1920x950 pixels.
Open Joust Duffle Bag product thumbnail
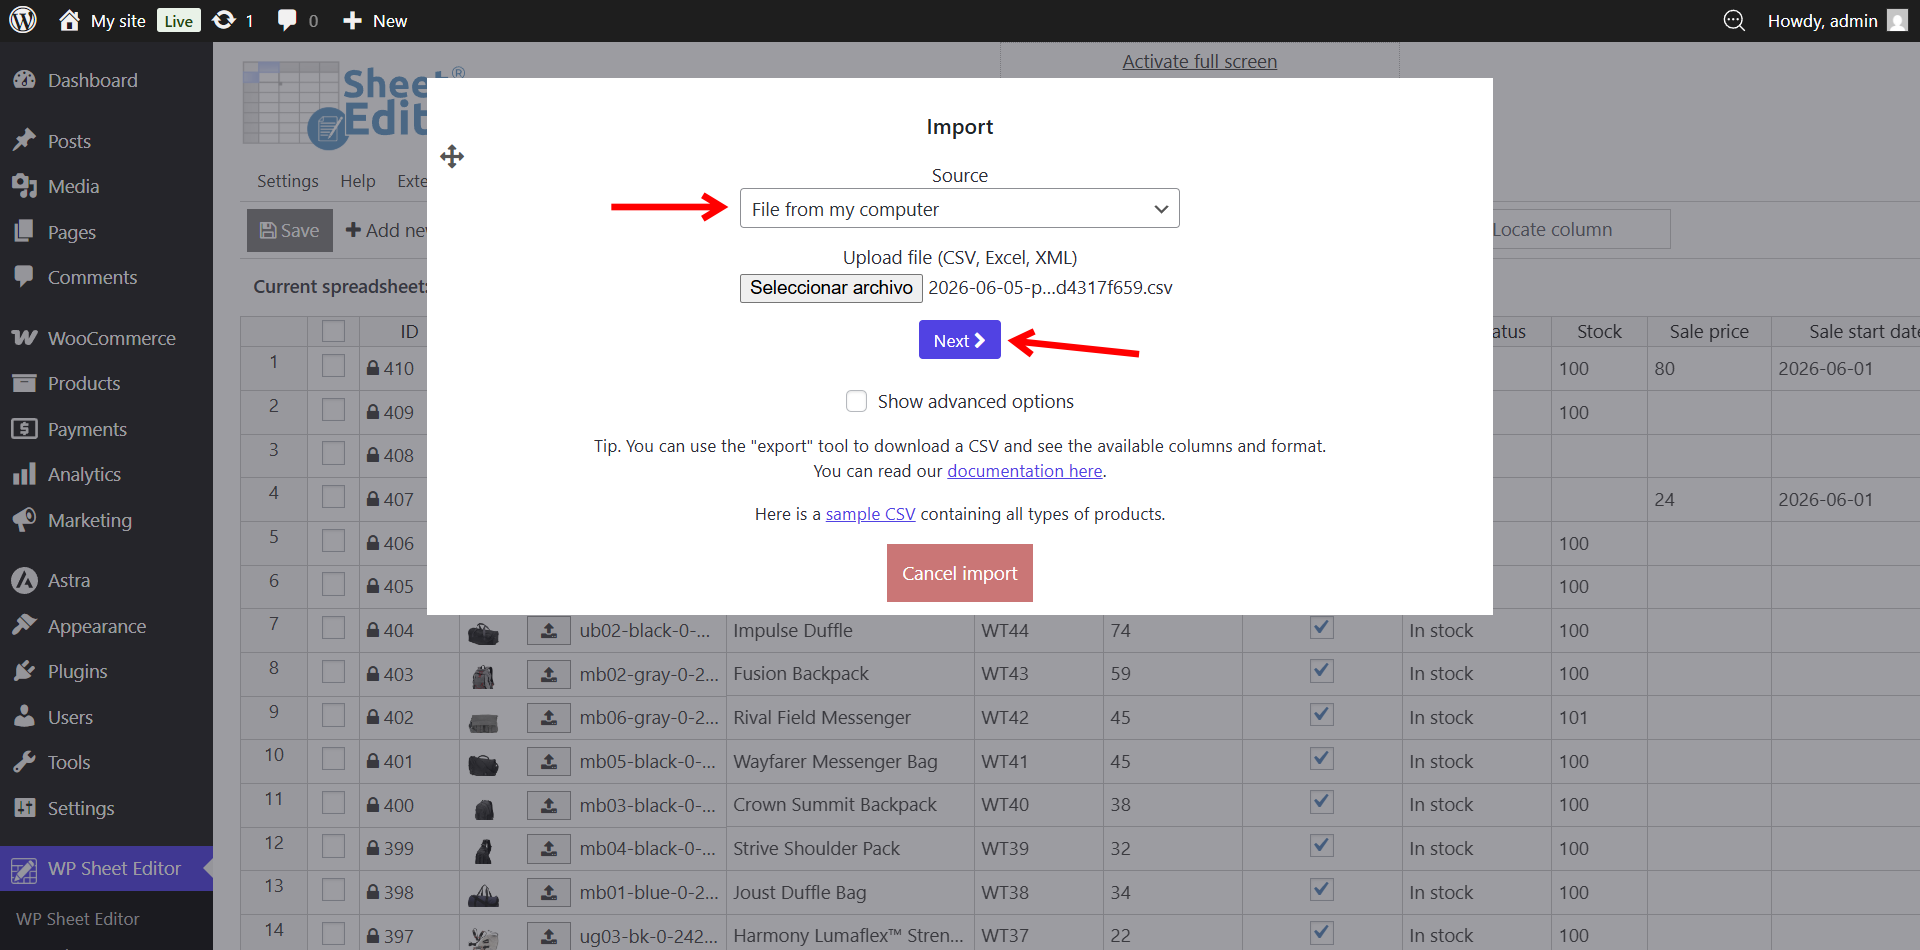point(483,895)
